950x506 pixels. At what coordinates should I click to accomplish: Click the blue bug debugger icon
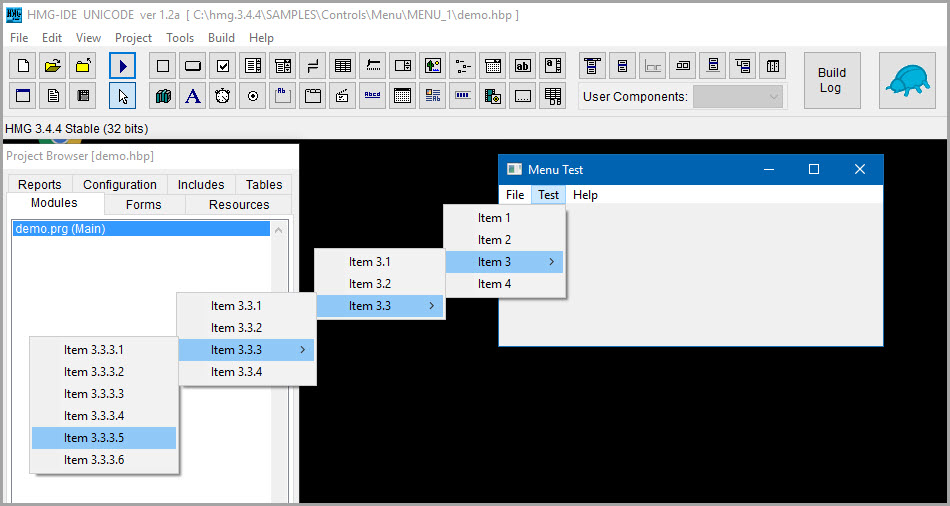[x=907, y=80]
